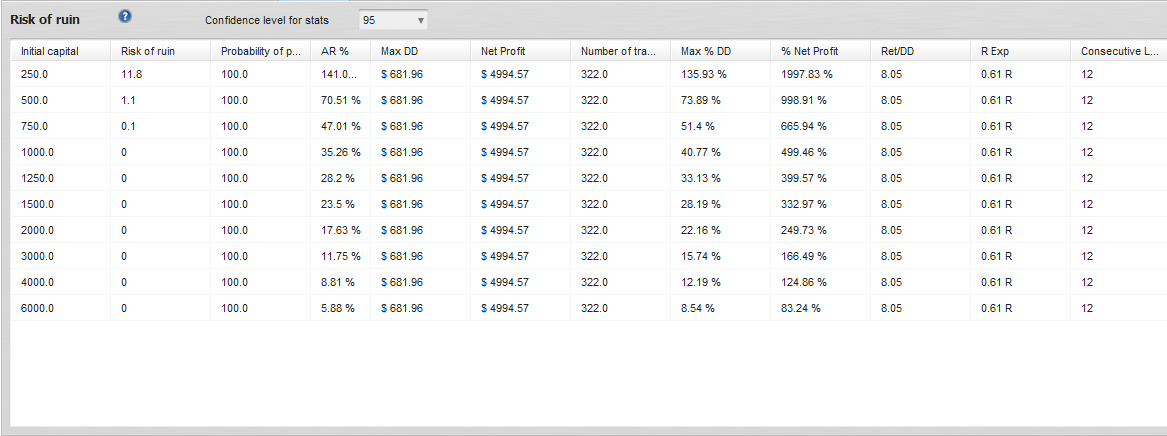Sort by Max % DD column header
Image resolution: width=1167 pixels, height=436 pixels.
coord(706,50)
